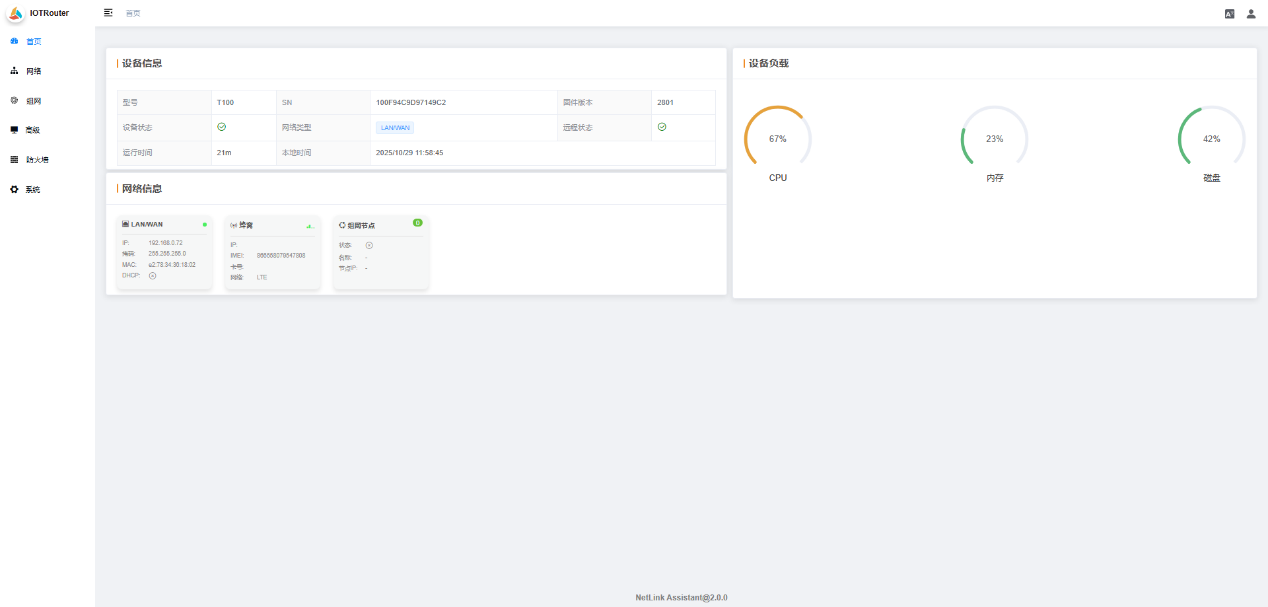Open the user account profile icon
The width and height of the screenshot is (1268, 607).
(1250, 14)
